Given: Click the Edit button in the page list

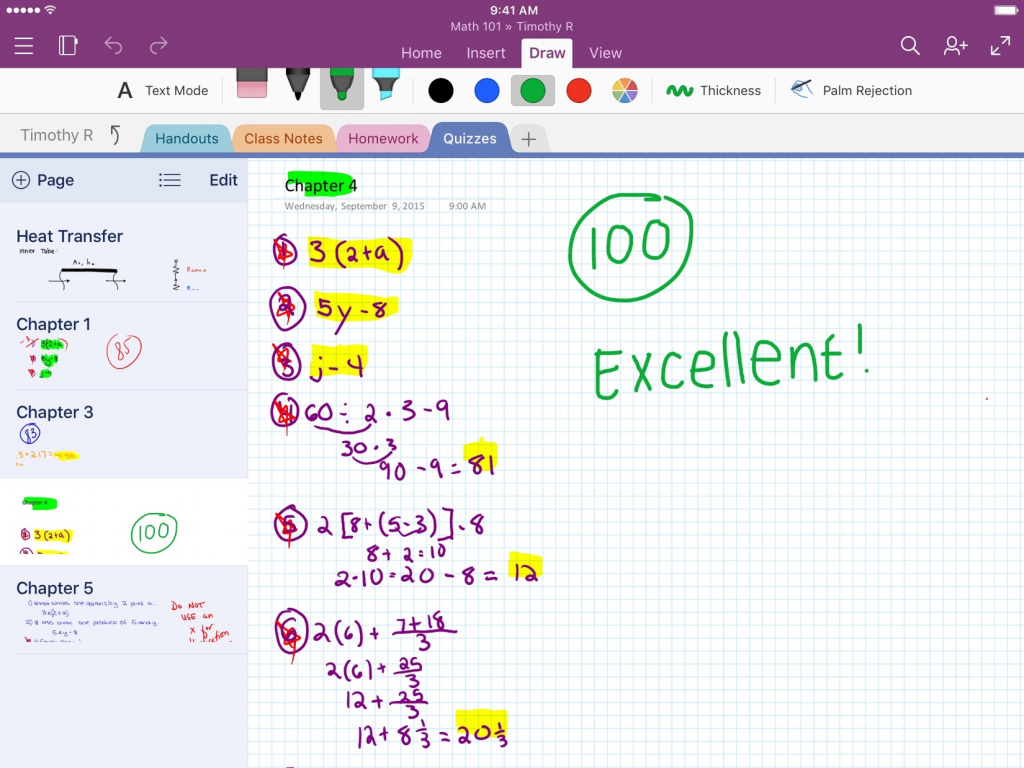Looking at the screenshot, I should point(223,180).
